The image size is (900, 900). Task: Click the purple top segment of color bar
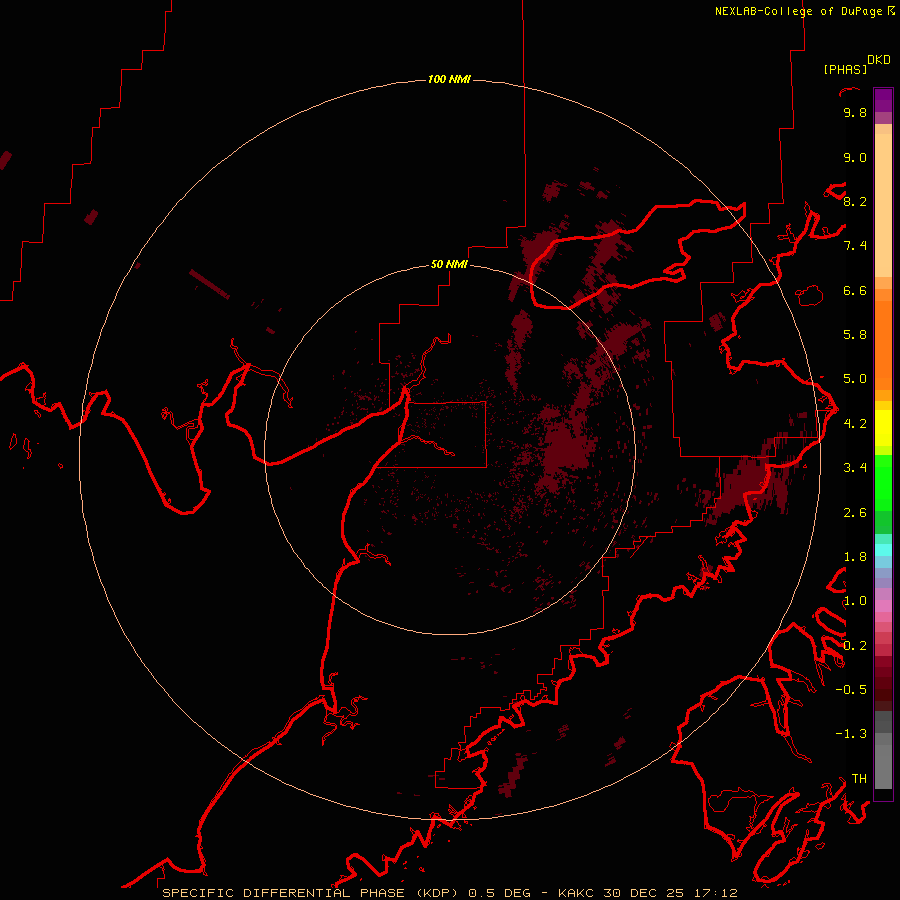point(883,100)
